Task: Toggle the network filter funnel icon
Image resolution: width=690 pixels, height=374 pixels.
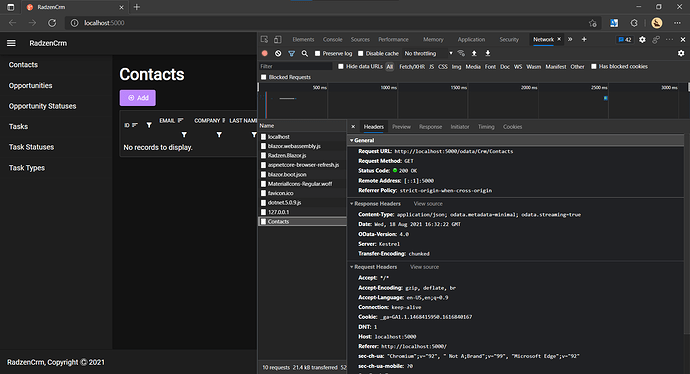Action: [x=291, y=53]
